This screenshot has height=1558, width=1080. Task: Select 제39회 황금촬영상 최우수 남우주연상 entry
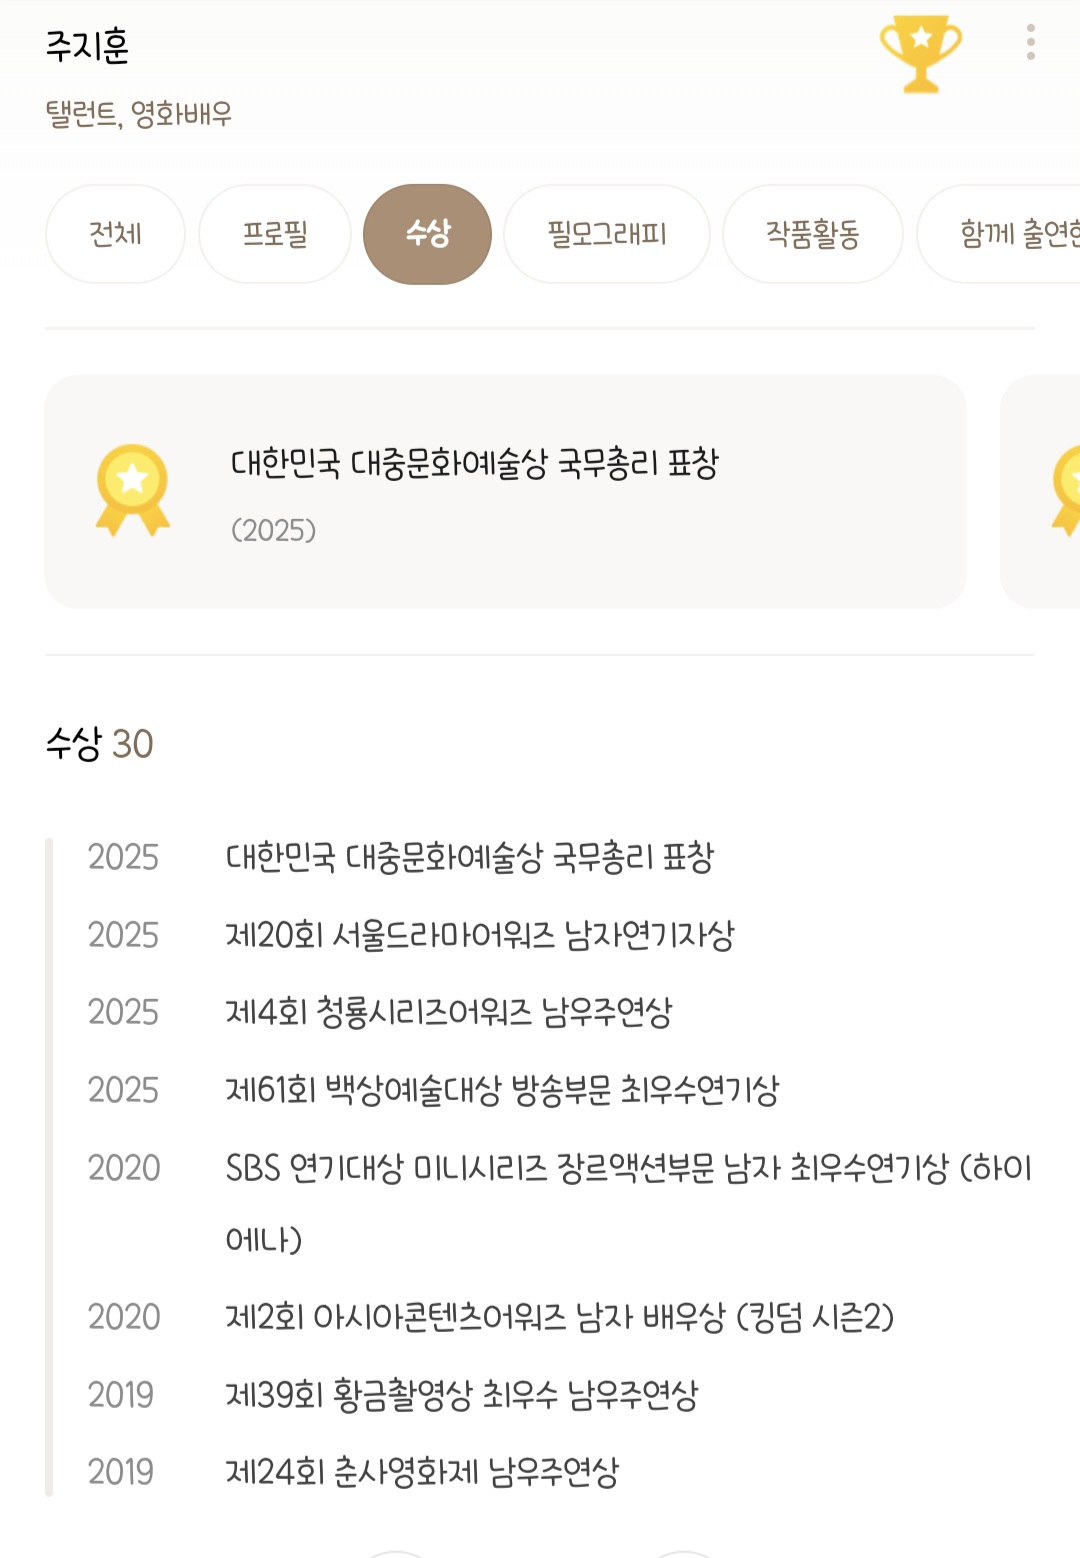(x=461, y=1395)
